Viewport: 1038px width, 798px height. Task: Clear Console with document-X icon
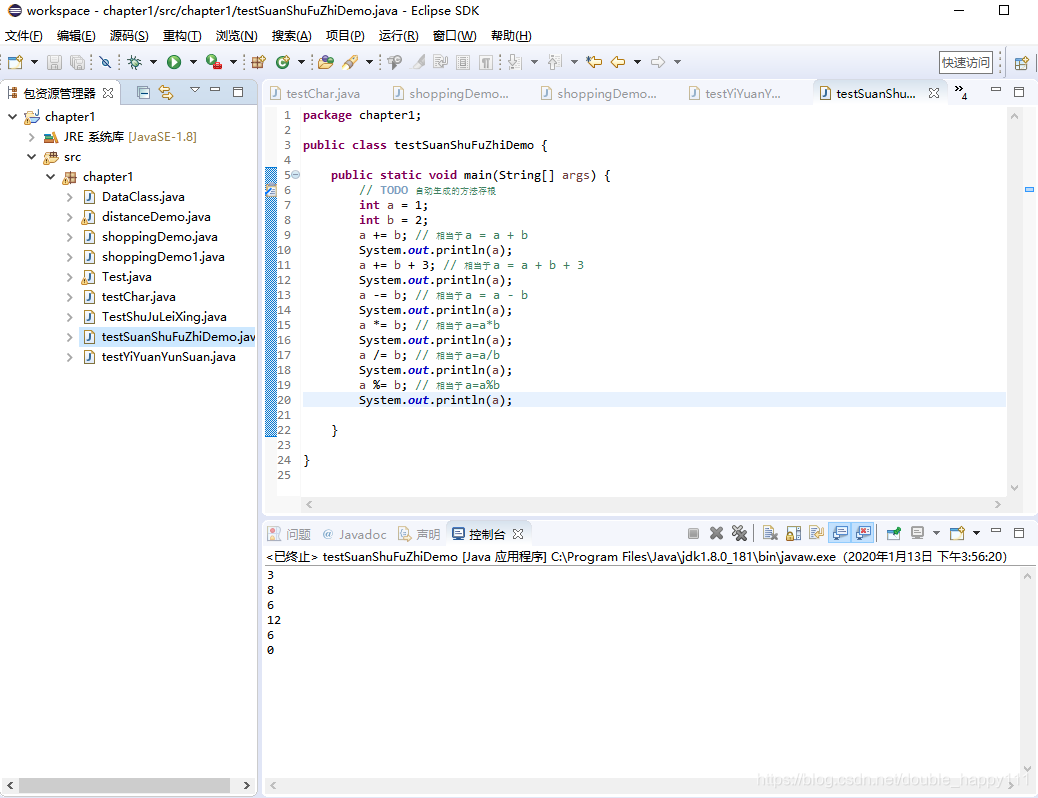click(x=769, y=533)
